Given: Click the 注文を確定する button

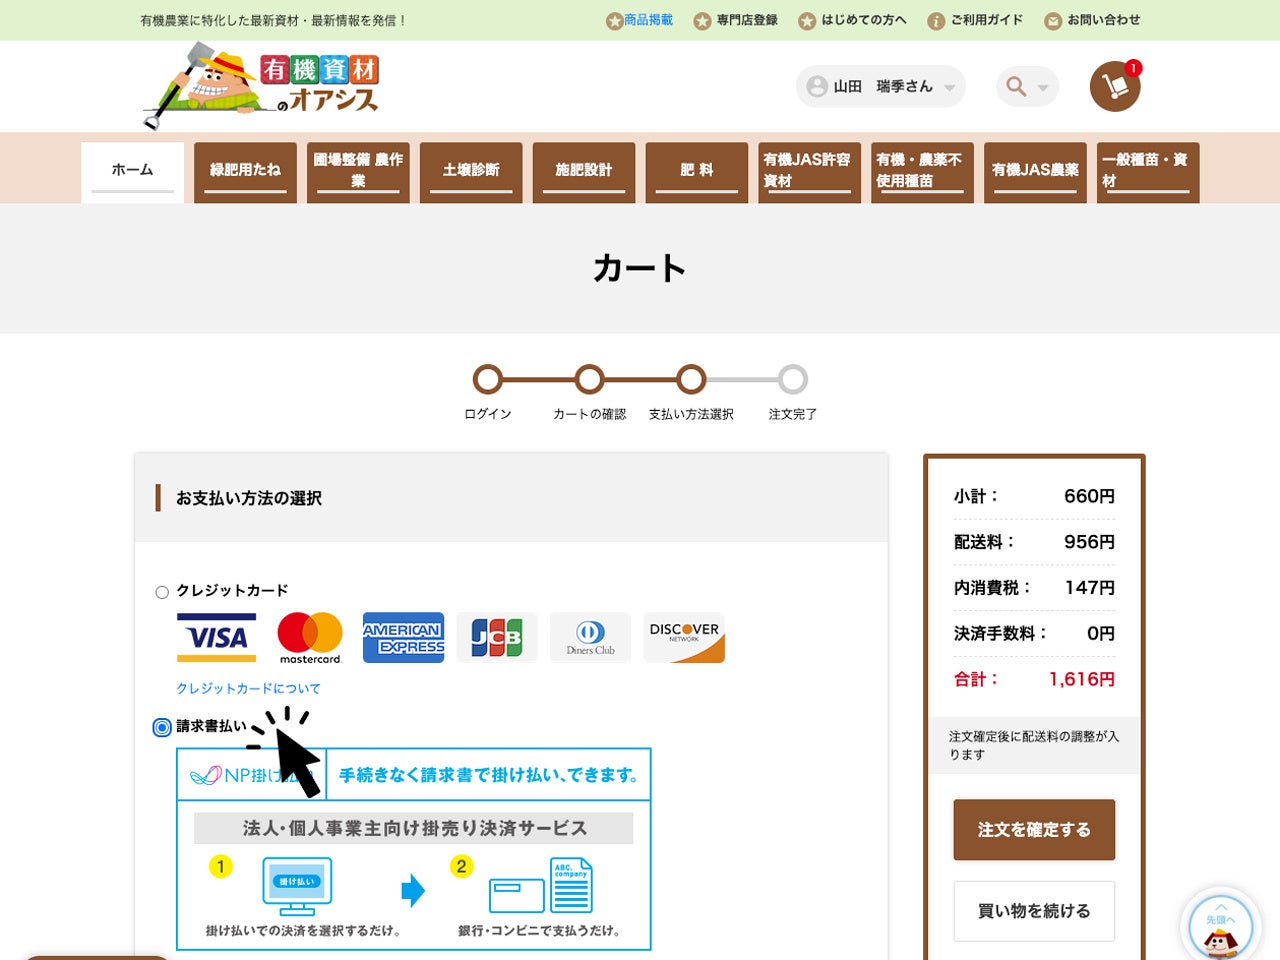Looking at the screenshot, I should pos(1034,830).
